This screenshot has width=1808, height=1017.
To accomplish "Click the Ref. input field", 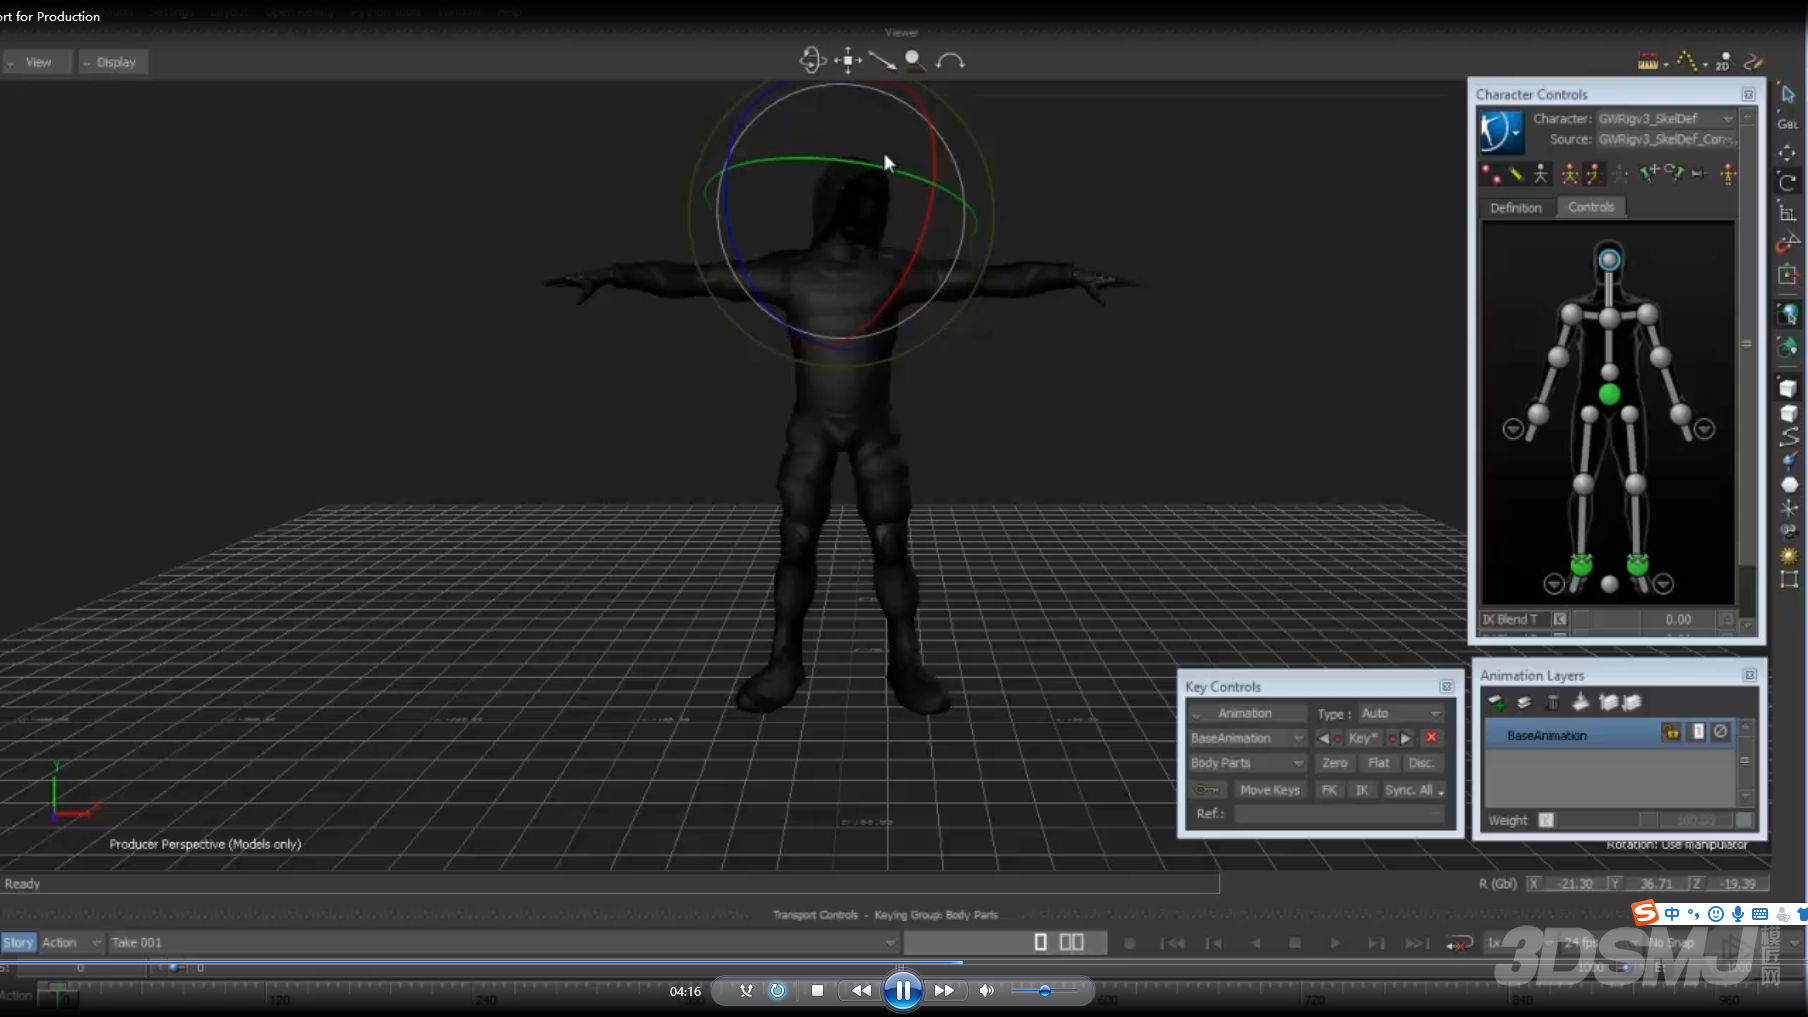I will (x=1340, y=814).
